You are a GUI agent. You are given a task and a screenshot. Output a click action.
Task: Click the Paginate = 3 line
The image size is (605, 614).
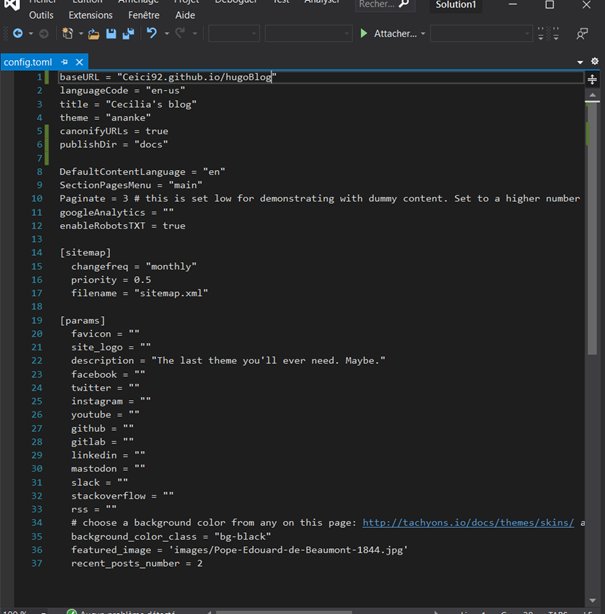click(x=320, y=199)
